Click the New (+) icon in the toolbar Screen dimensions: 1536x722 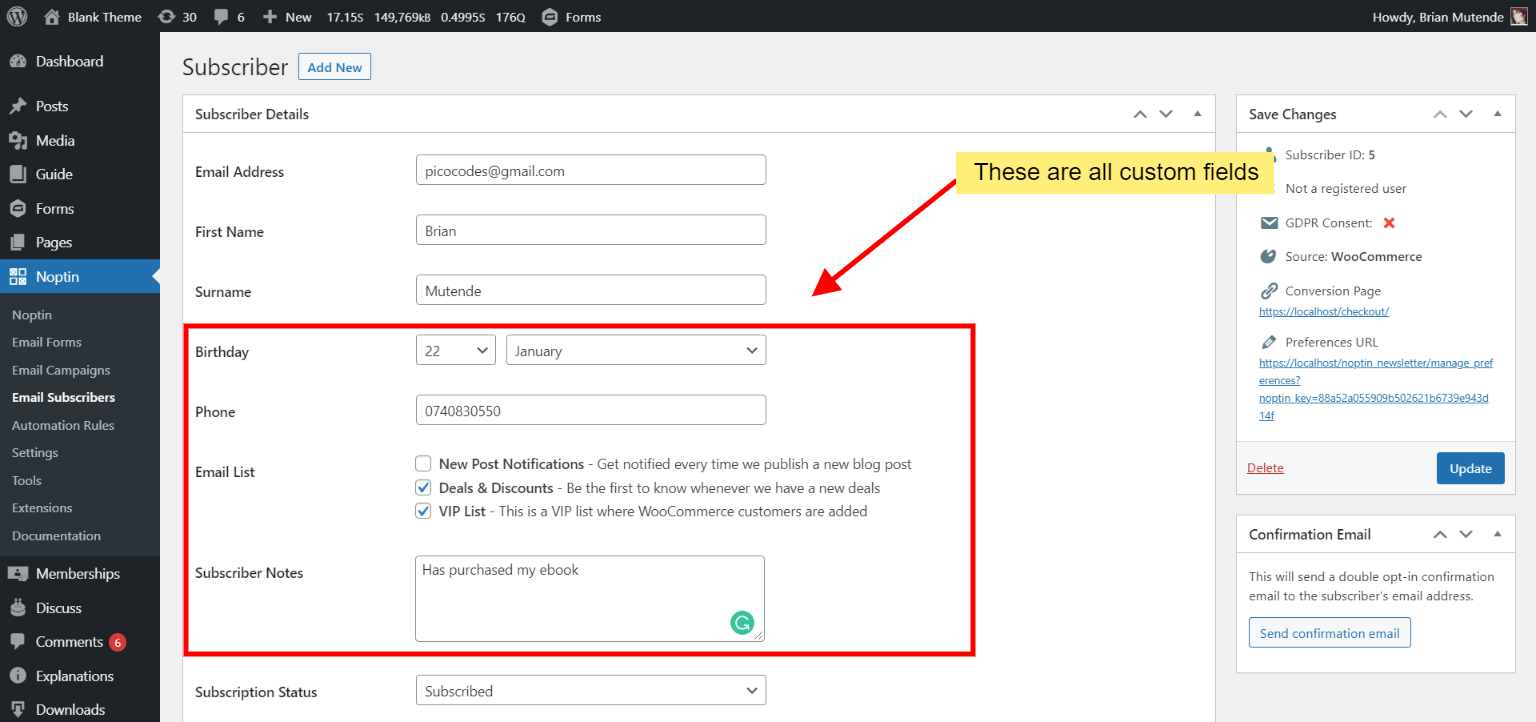tap(273, 16)
